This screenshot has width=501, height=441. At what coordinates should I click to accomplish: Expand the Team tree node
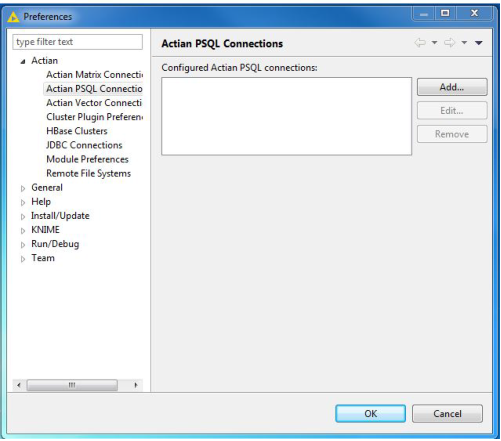coord(23,259)
